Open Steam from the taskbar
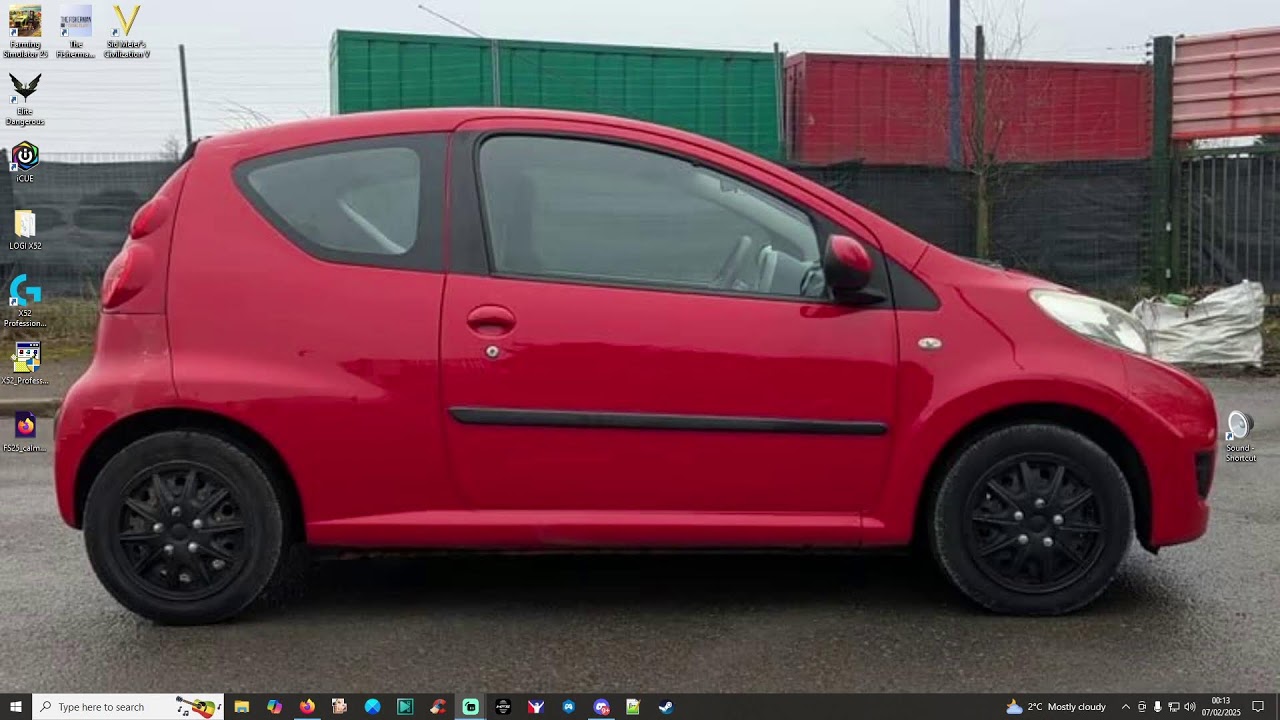The height and width of the screenshot is (720, 1280). [x=666, y=707]
